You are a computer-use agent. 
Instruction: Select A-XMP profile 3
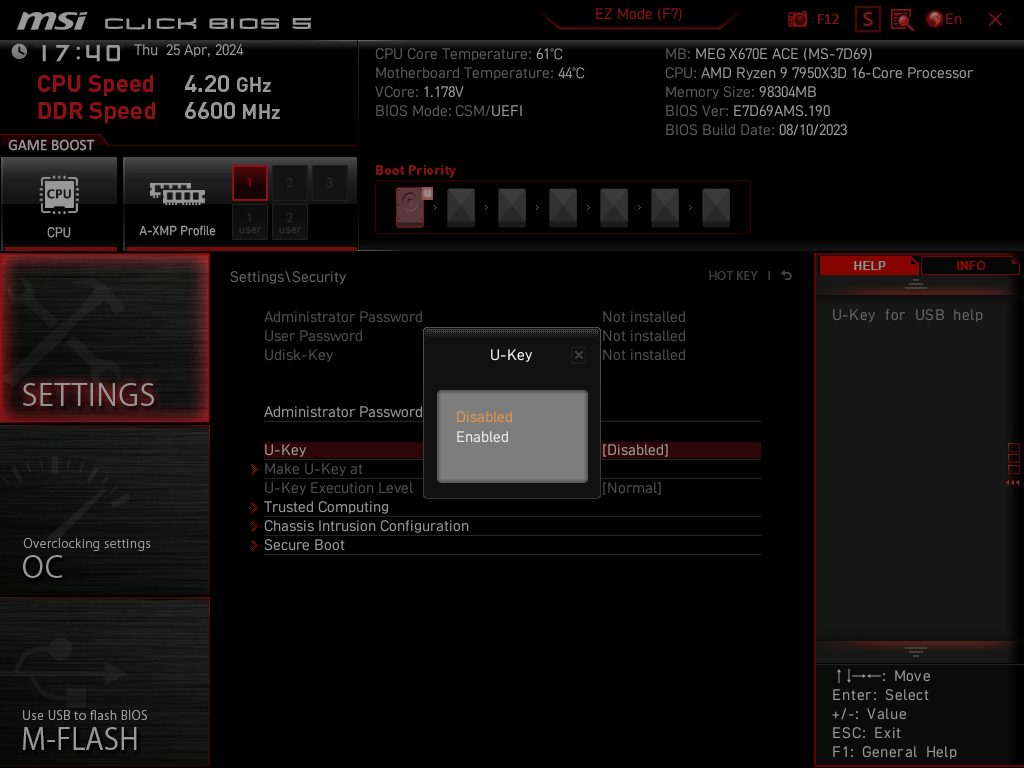[x=329, y=183]
